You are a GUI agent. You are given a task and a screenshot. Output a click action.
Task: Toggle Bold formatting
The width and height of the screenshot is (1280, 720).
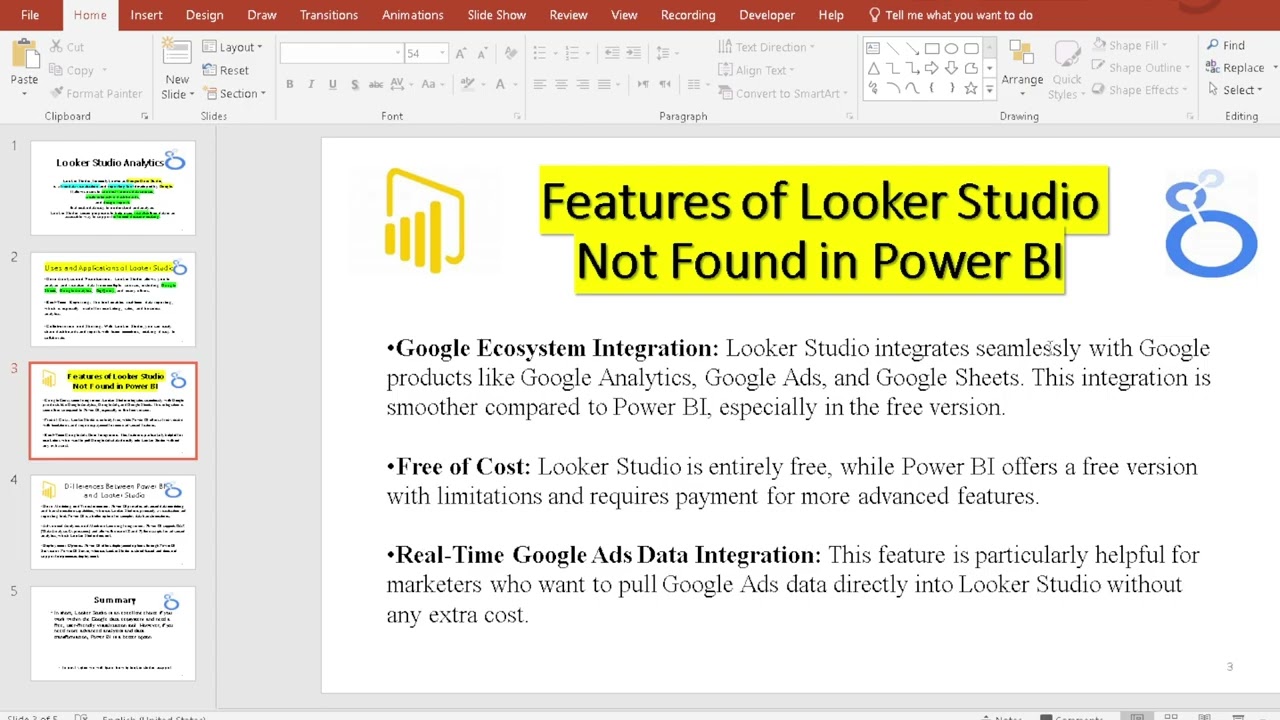point(290,85)
